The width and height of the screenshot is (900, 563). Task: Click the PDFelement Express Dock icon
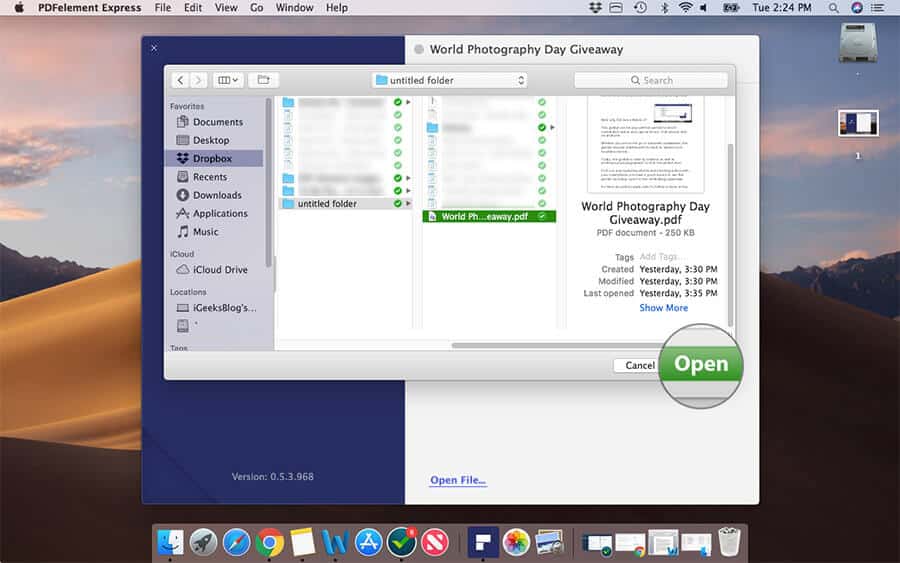click(483, 542)
